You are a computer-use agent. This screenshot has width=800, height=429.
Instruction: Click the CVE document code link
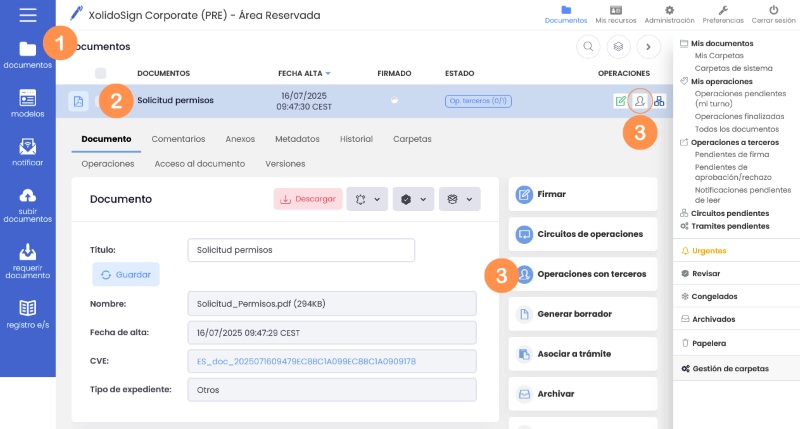(306, 361)
